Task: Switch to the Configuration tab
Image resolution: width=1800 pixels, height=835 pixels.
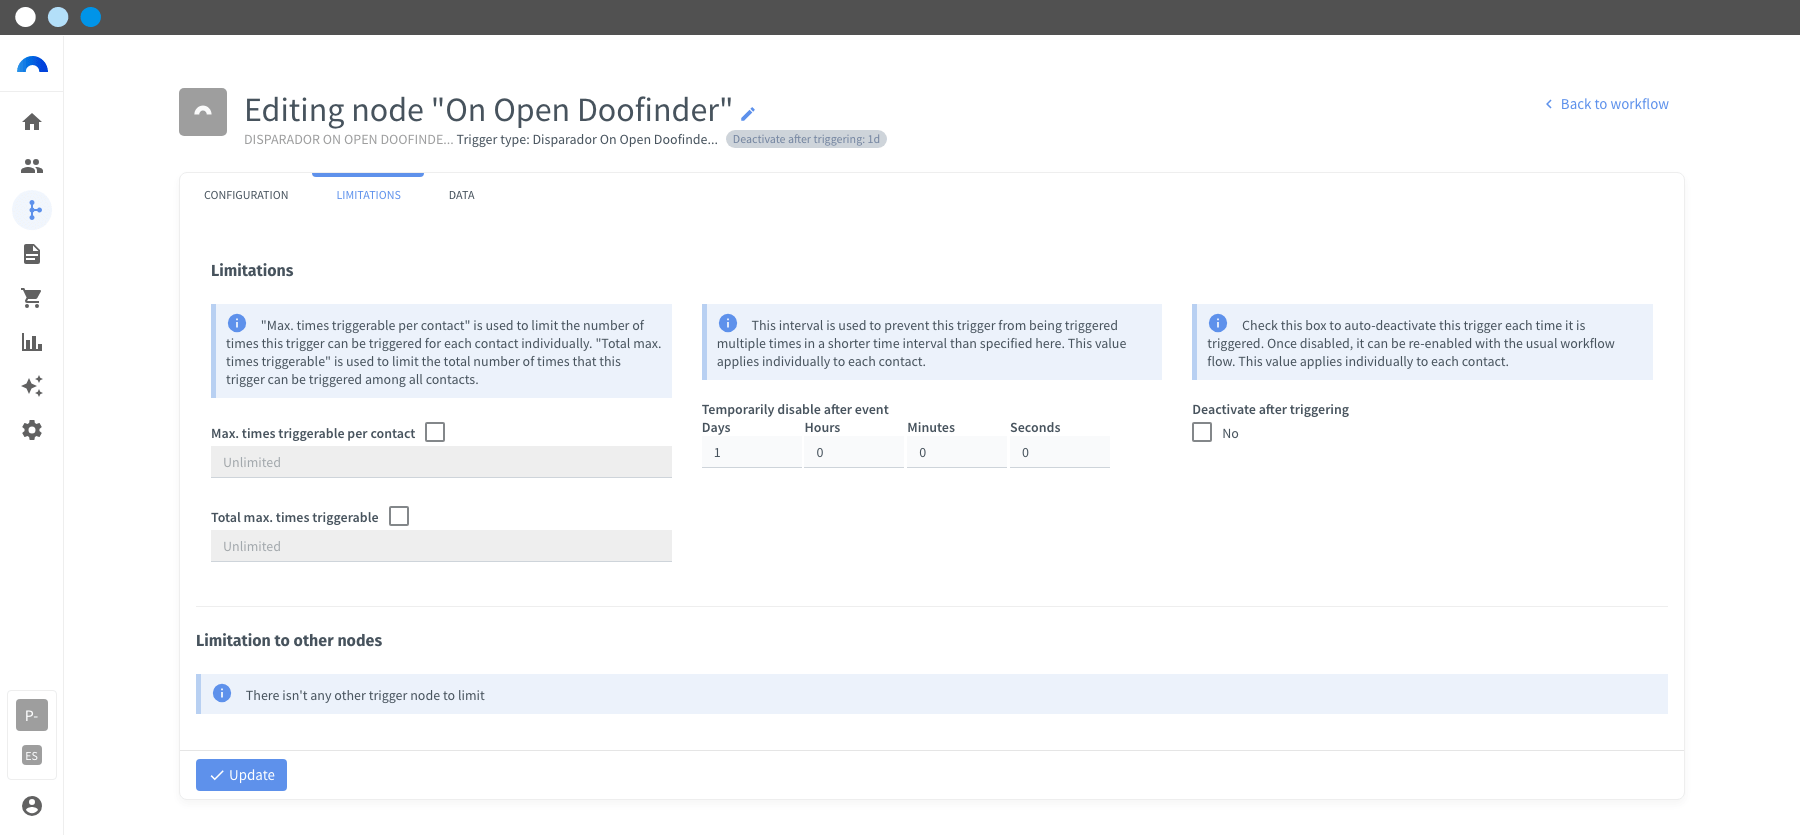Action: [246, 195]
